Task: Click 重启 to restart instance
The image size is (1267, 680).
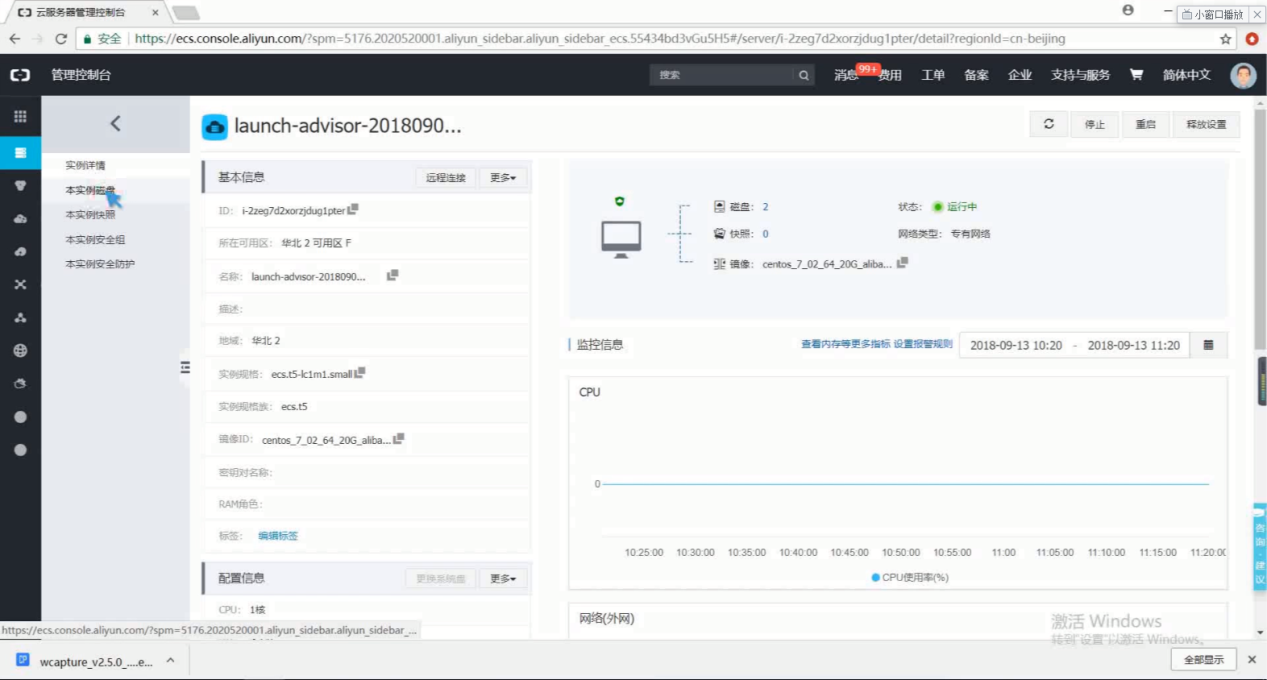Action: (x=1145, y=124)
